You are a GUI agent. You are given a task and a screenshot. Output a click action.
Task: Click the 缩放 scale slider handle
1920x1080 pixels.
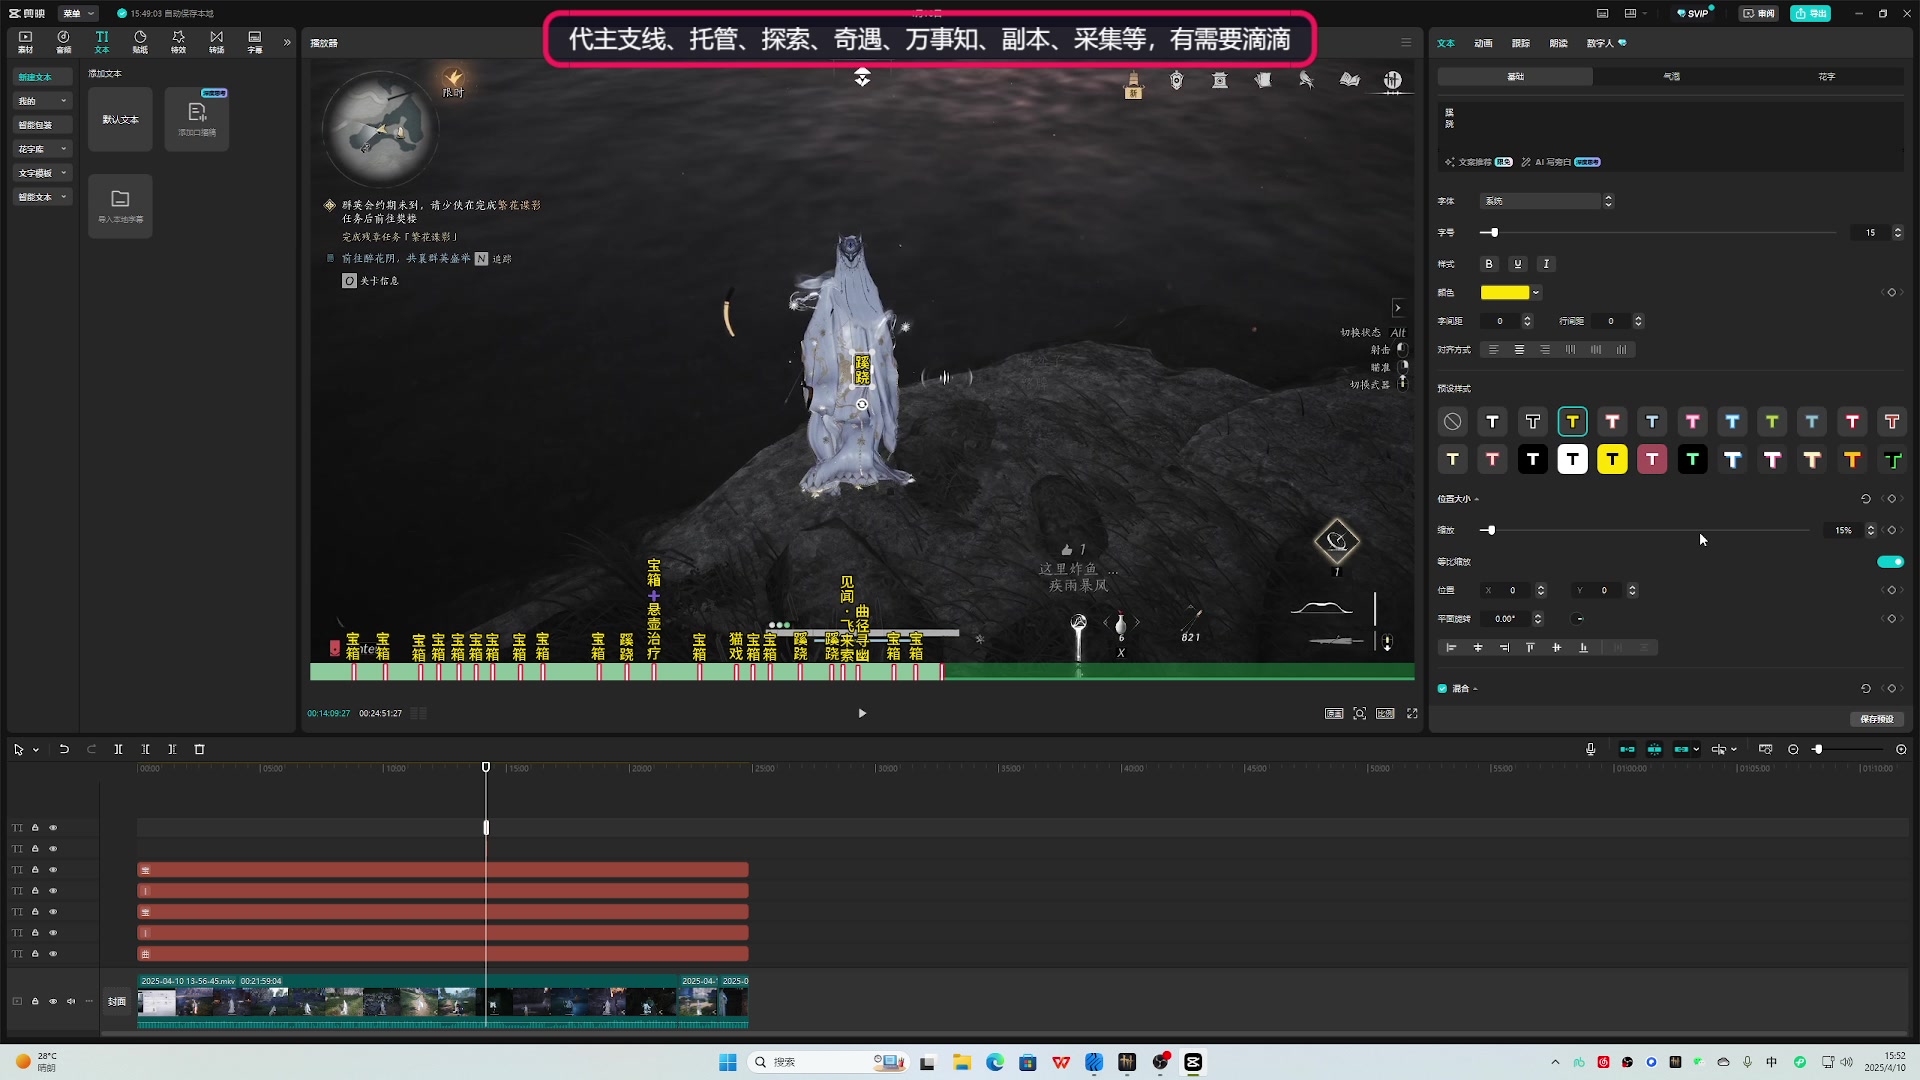(1491, 530)
